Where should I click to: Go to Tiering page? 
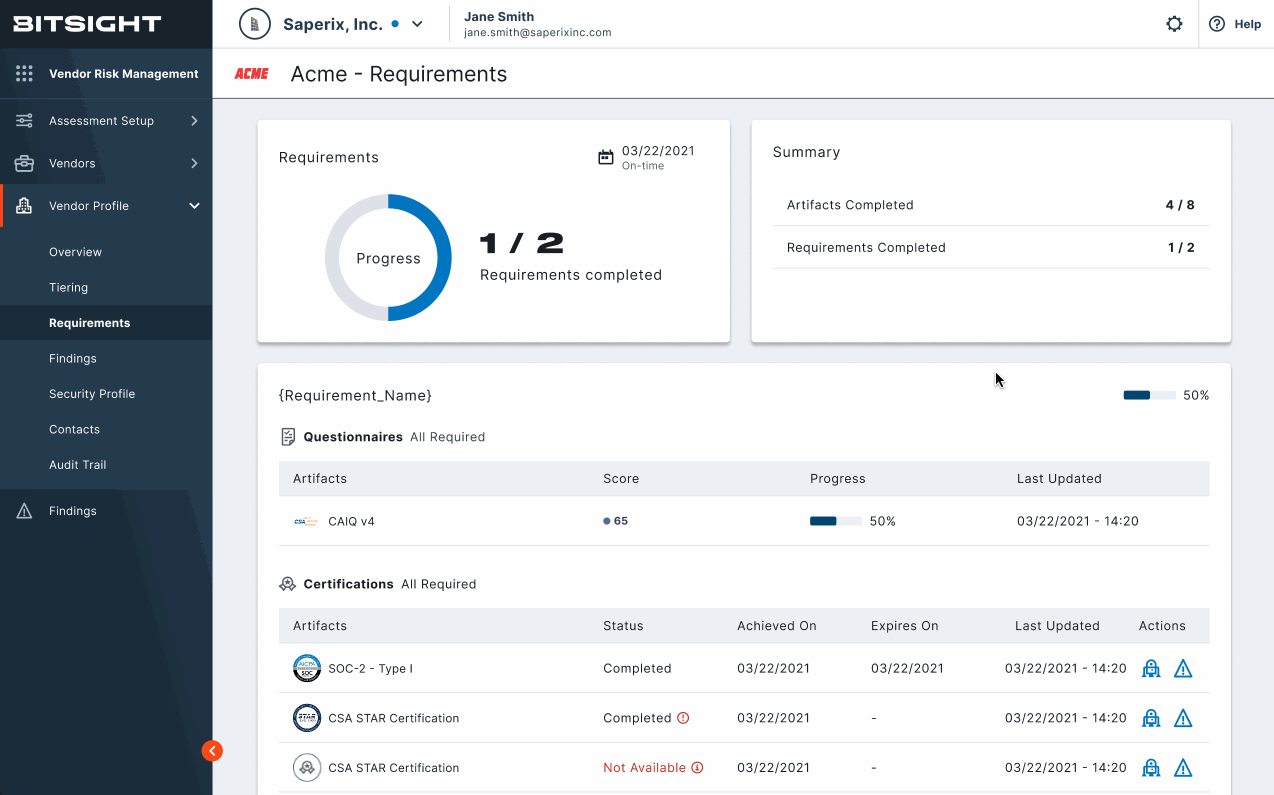68,288
